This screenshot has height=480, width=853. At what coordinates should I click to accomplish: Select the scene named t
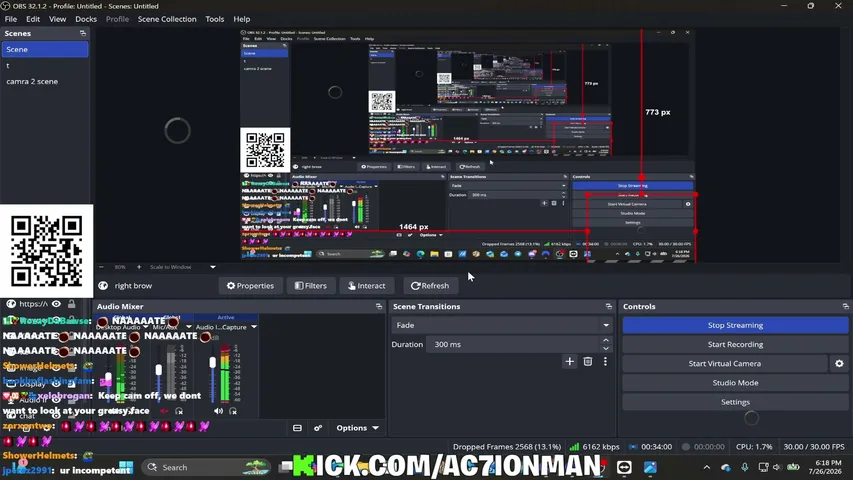pos(45,65)
